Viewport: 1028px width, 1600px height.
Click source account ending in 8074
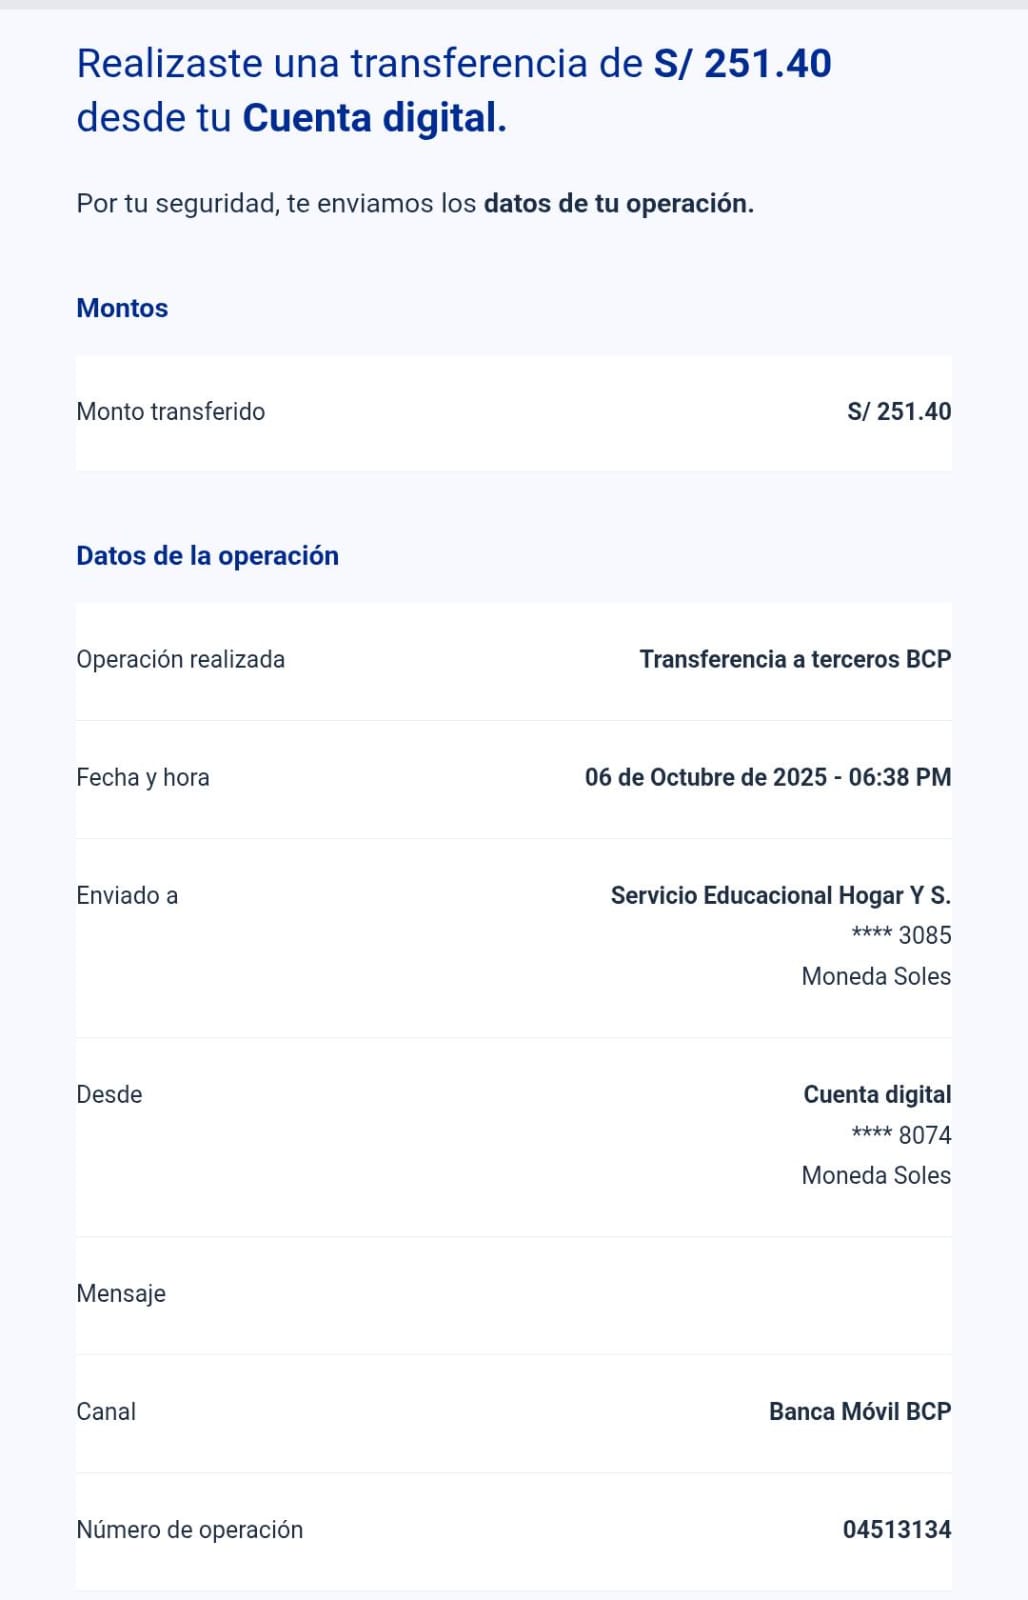(x=900, y=1136)
